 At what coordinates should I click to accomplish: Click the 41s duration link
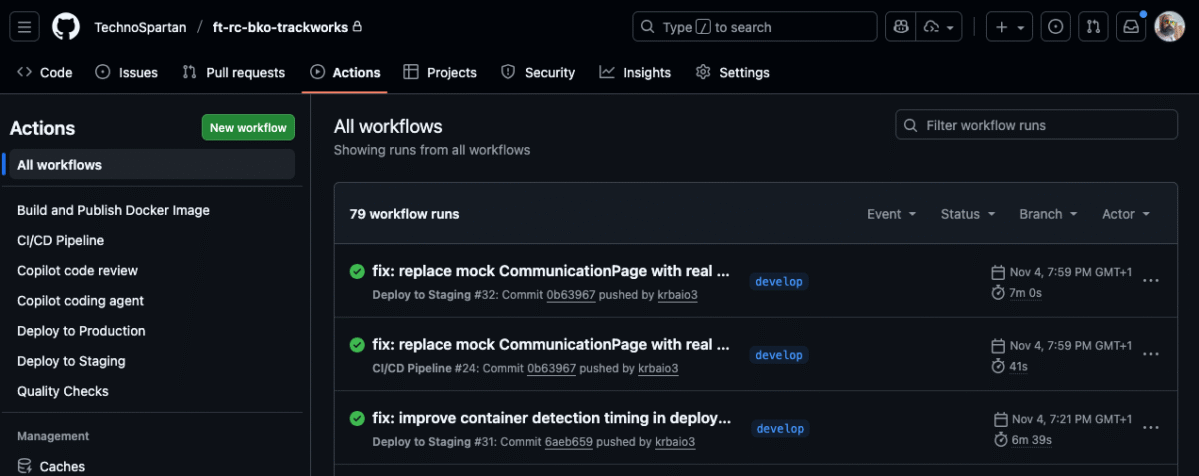pos(1019,366)
